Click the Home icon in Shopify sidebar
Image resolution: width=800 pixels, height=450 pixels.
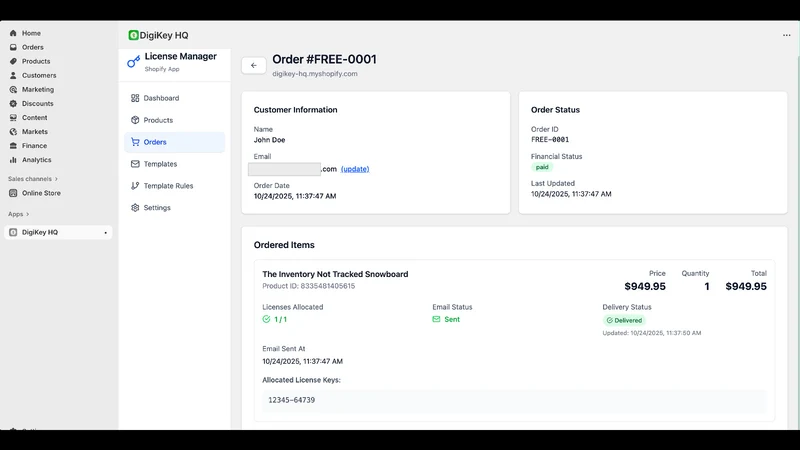pyautogui.click(x=13, y=33)
